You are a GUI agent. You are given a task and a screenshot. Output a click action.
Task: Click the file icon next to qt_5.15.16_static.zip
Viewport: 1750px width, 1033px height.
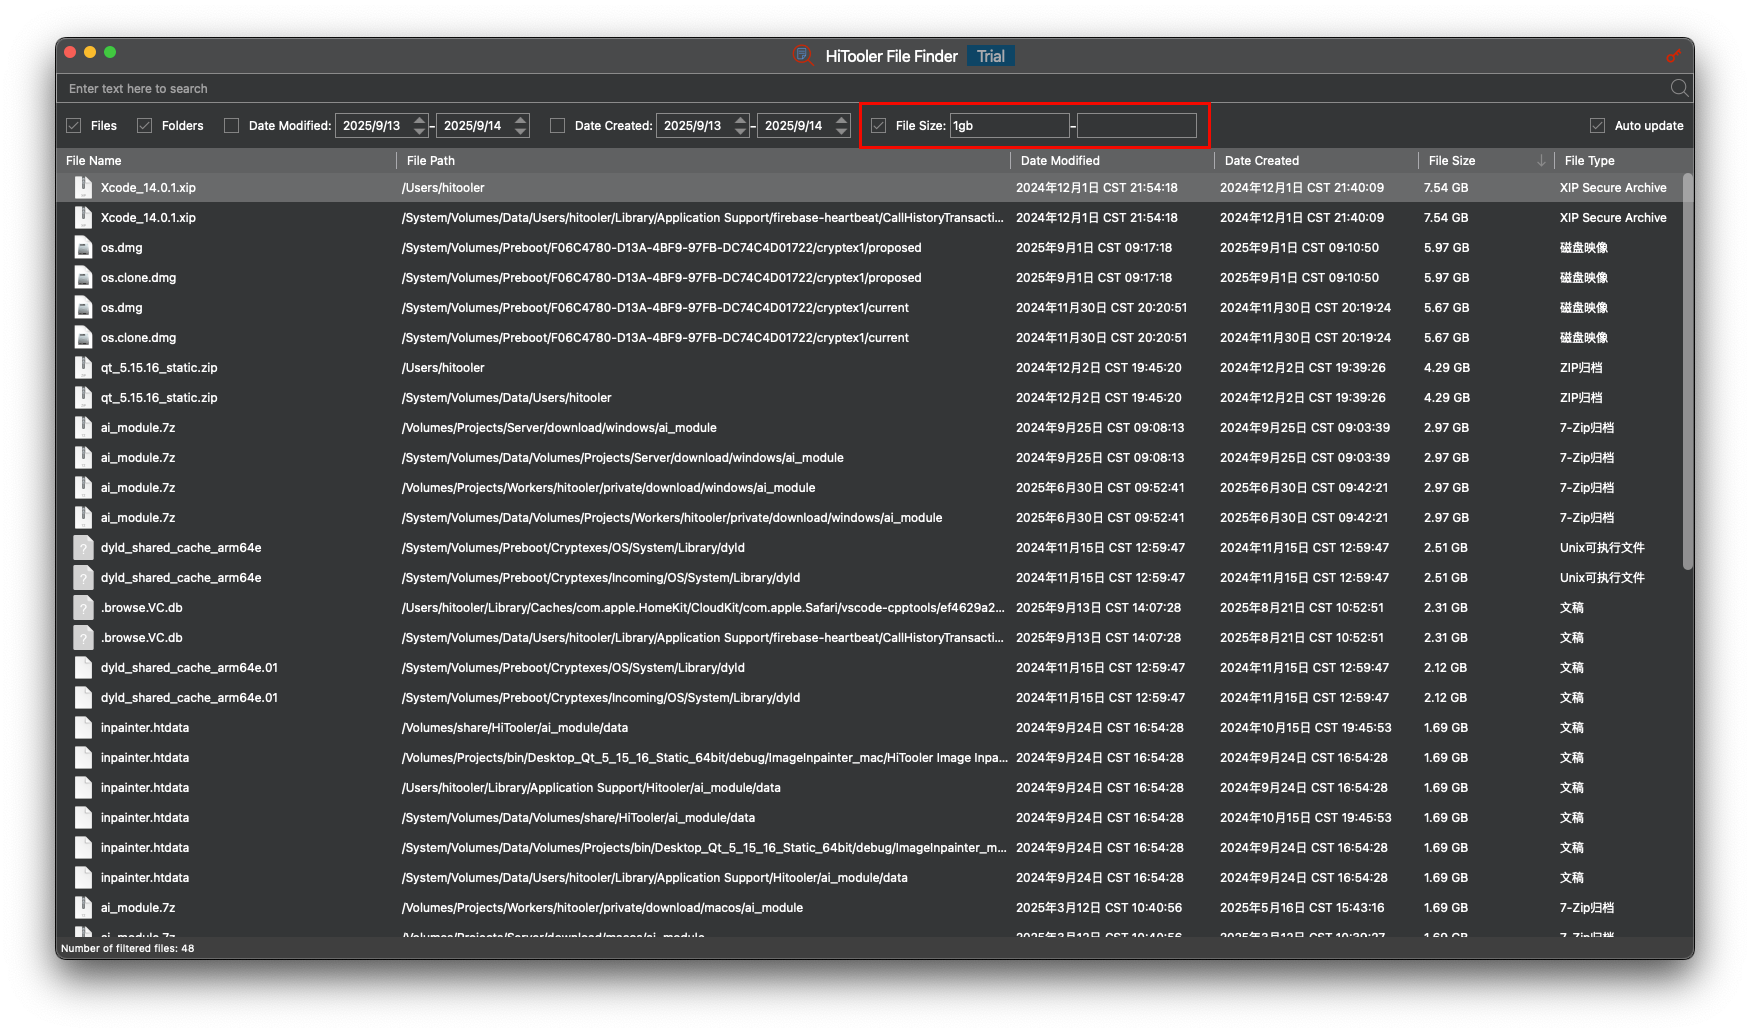click(83, 367)
